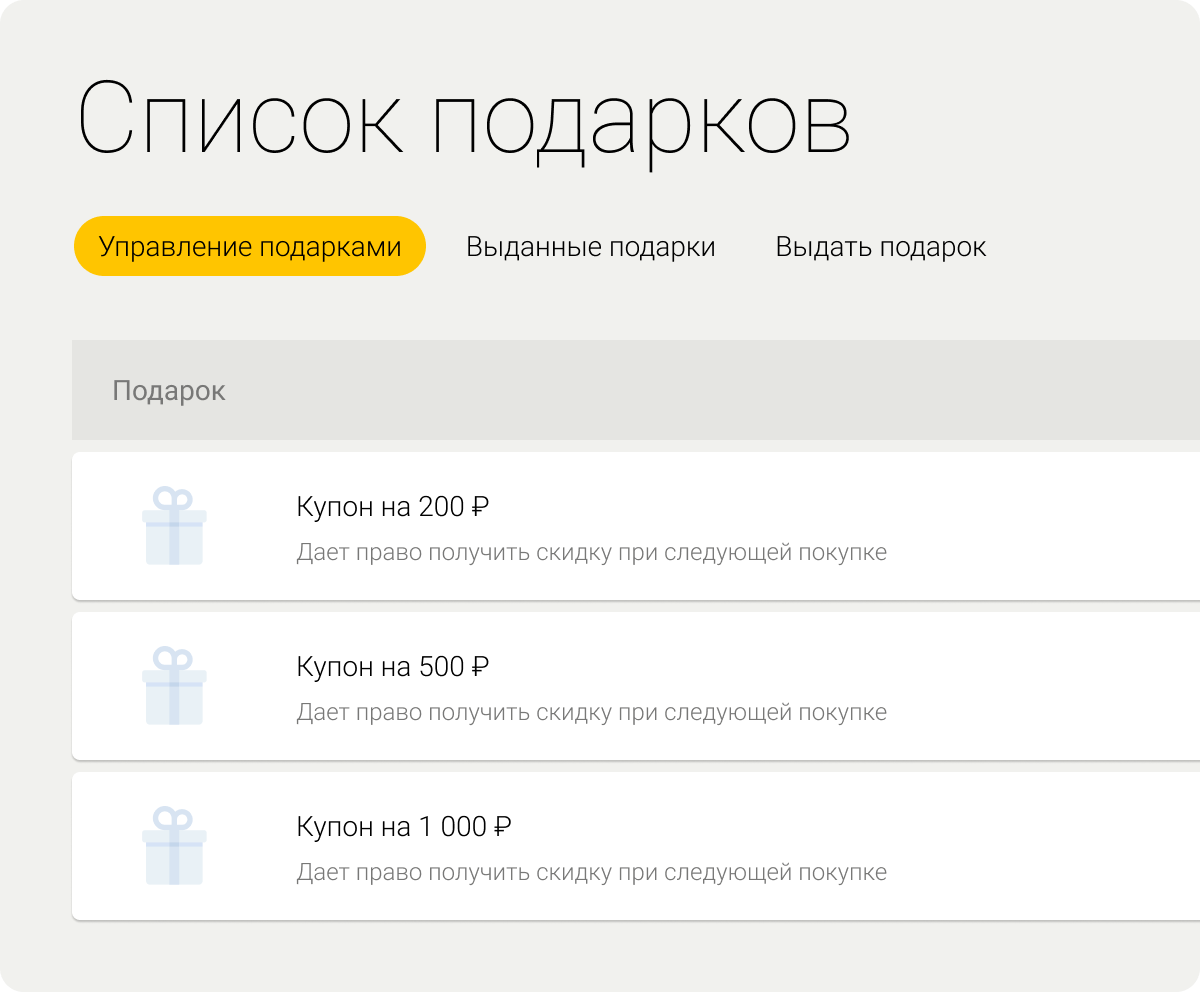The width and height of the screenshot is (1200, 992).
Task: Go to the Выдать подарок tab
Action: point(881,247)
